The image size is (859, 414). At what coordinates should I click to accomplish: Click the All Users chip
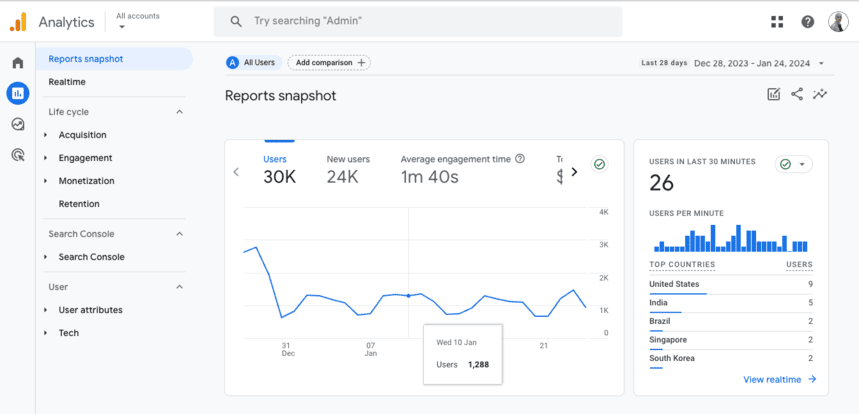point(254,63)
